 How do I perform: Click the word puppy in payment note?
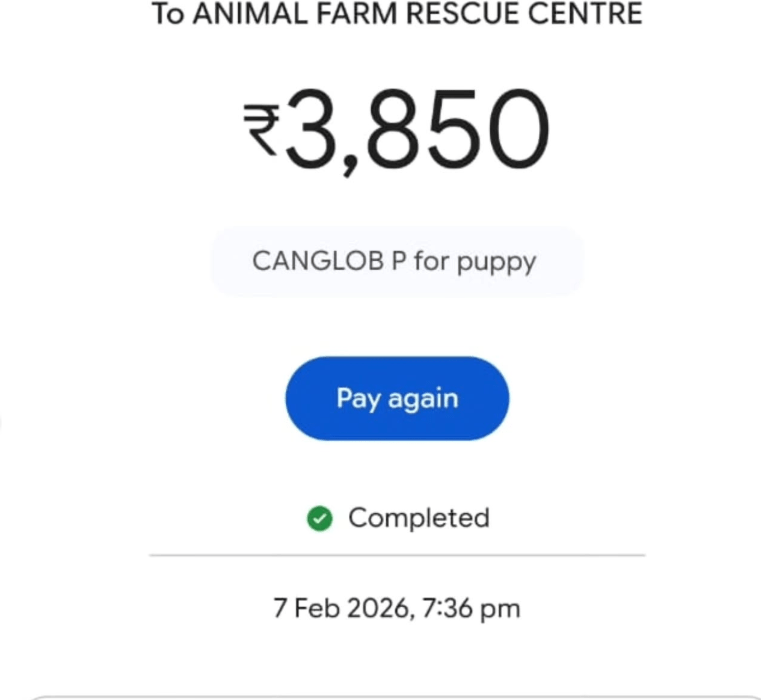click(x=496, y=263)
